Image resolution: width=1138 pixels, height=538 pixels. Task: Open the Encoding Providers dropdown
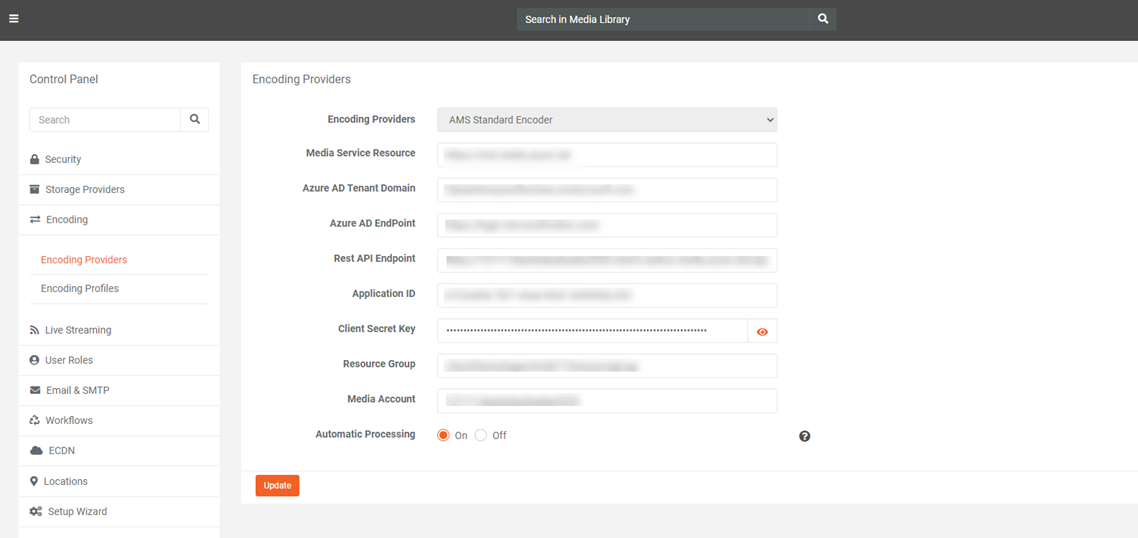(607, 120)
